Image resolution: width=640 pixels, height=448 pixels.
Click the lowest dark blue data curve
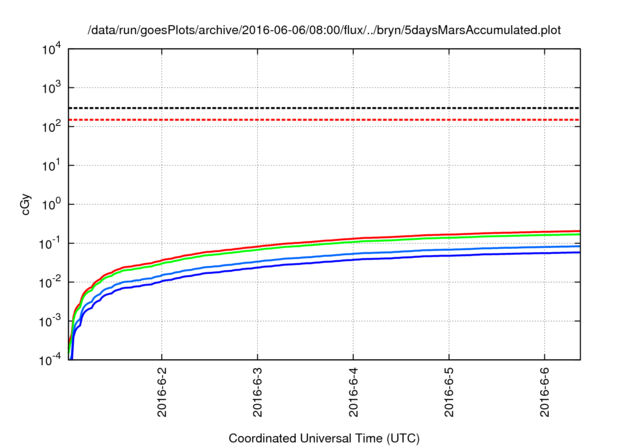400,258
